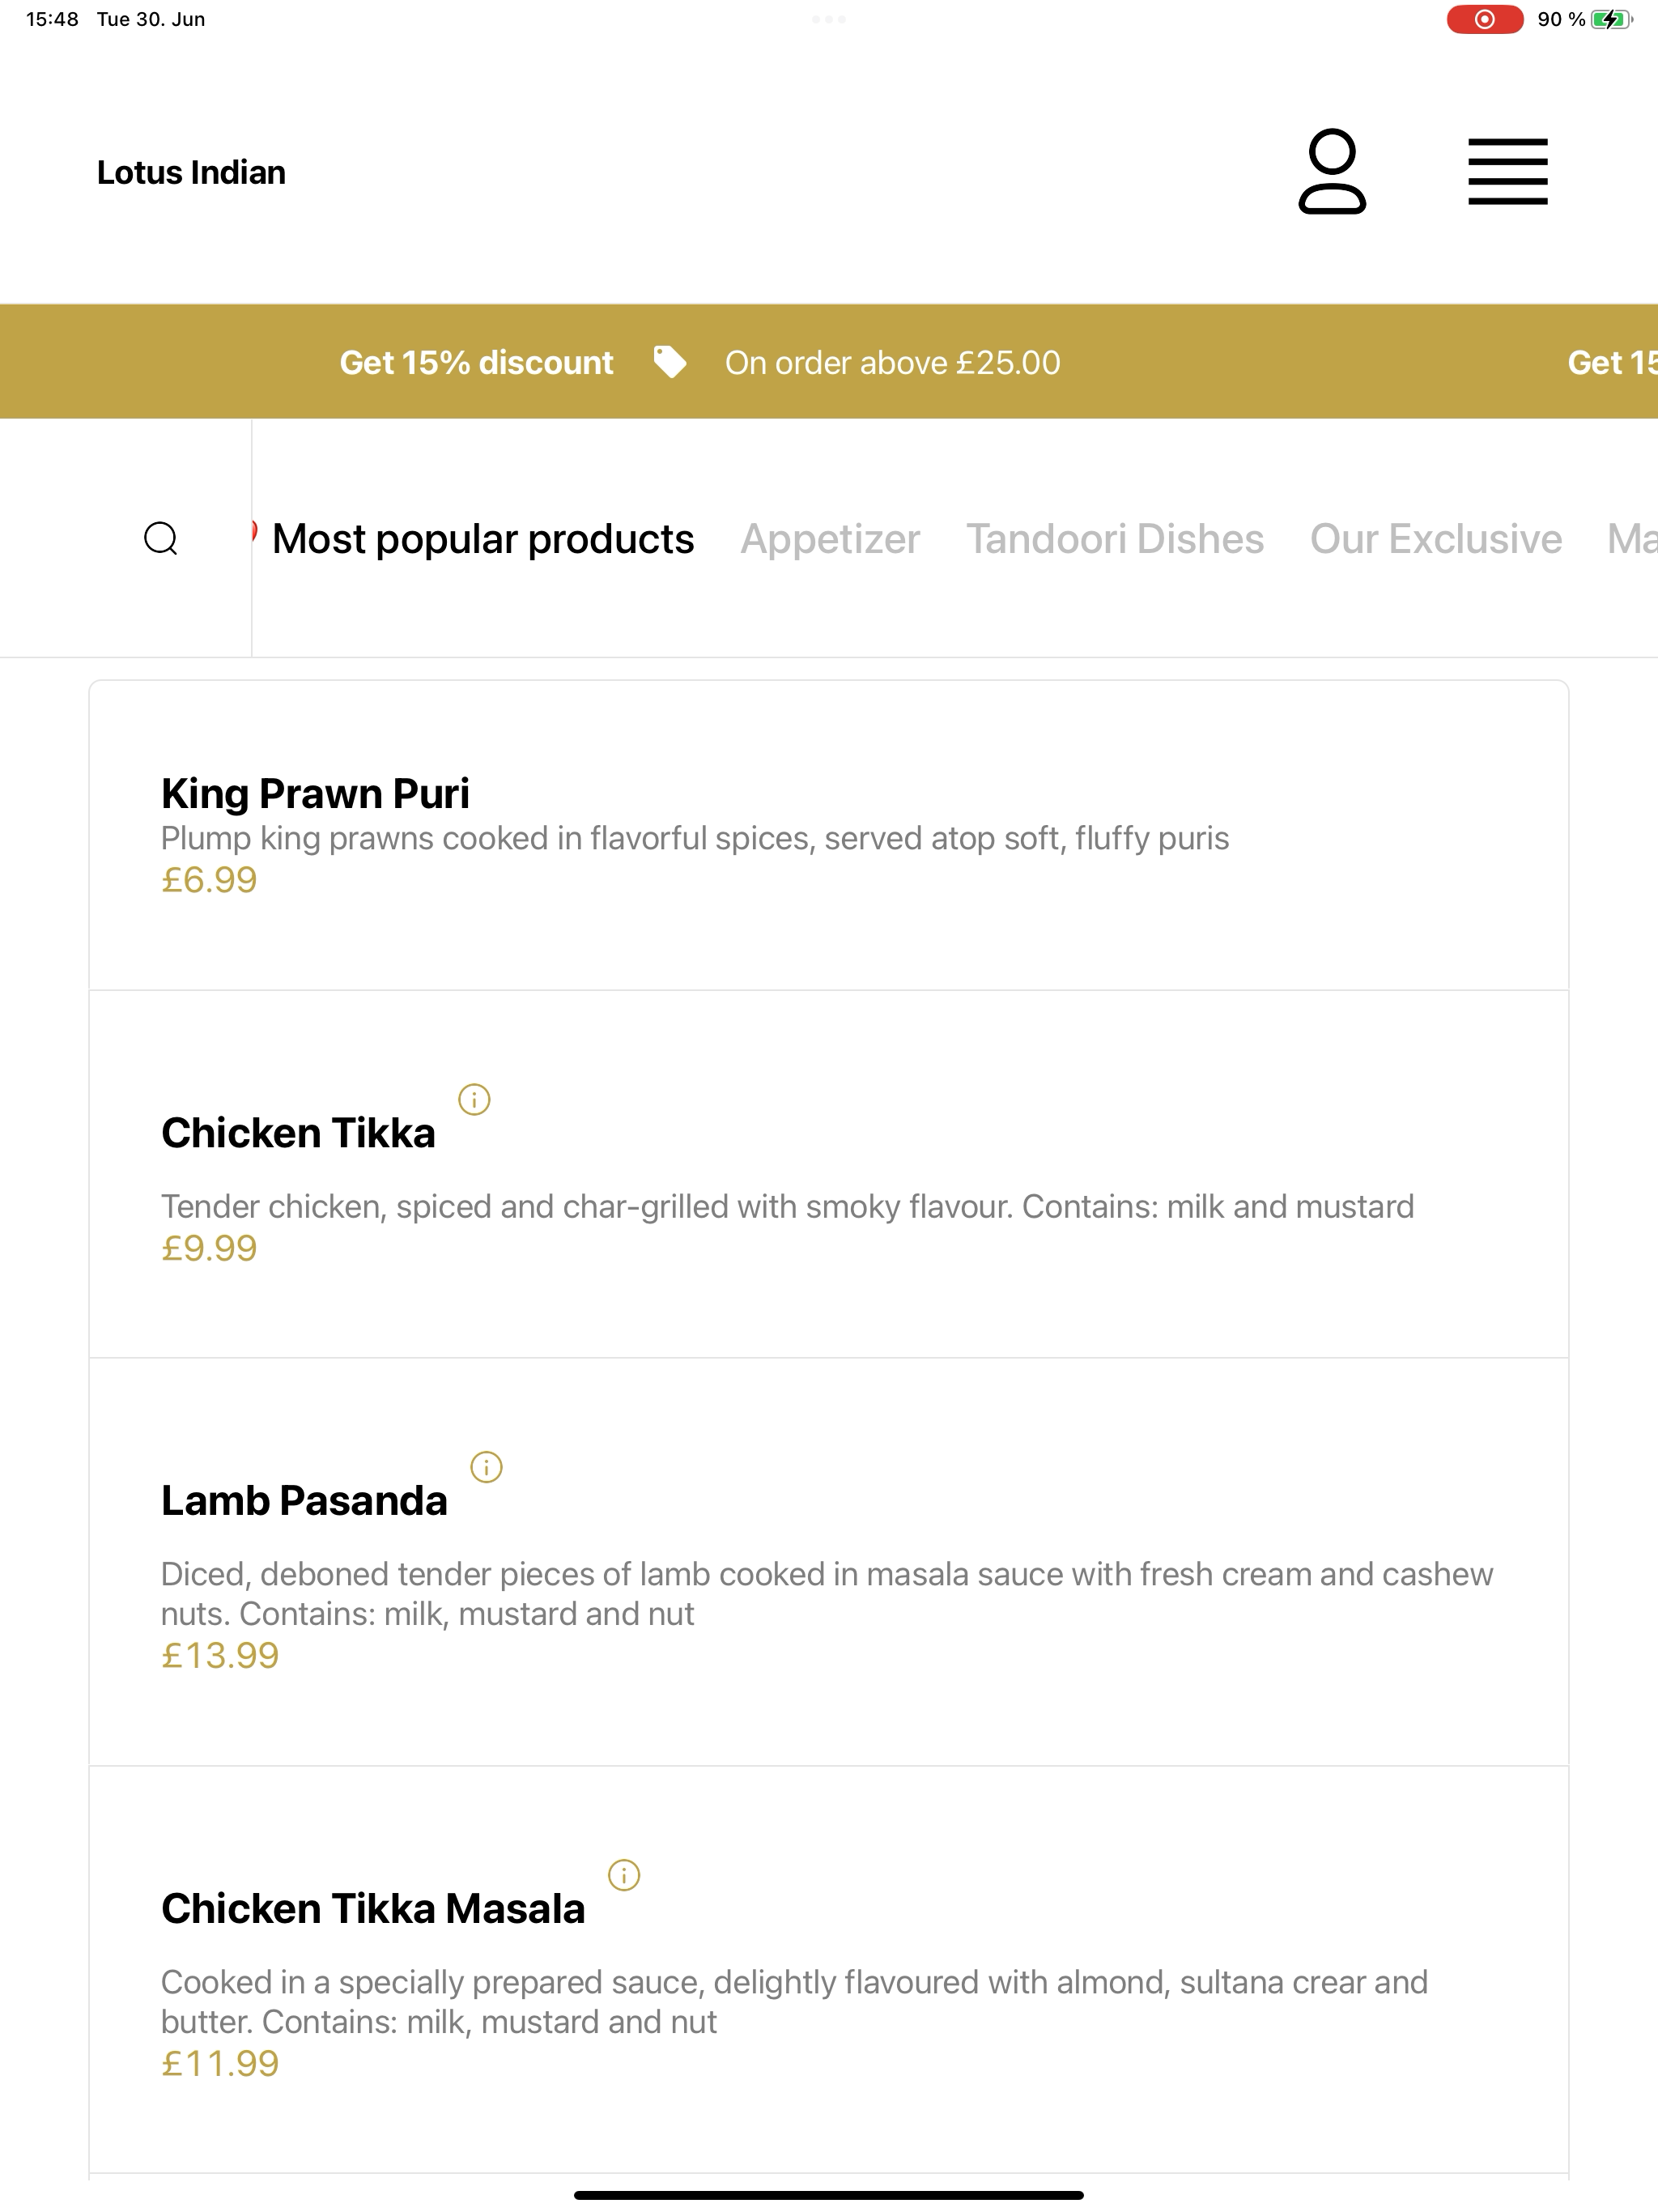
Task: Tap the £6.99 price
Action: pos(209,880)
